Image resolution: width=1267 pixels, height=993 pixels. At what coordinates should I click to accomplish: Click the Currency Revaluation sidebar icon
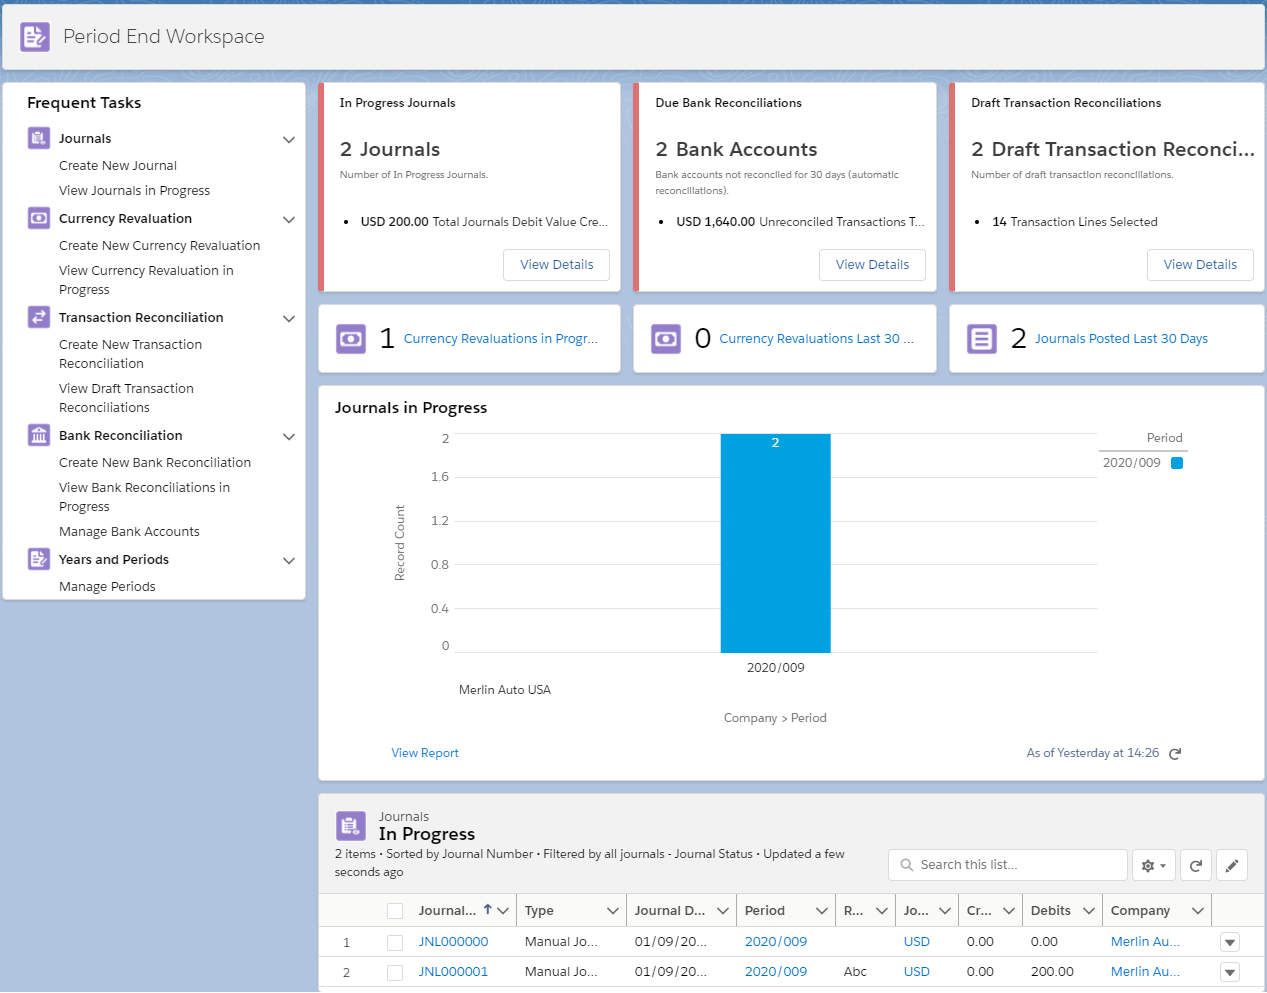[x=39, y=218]
